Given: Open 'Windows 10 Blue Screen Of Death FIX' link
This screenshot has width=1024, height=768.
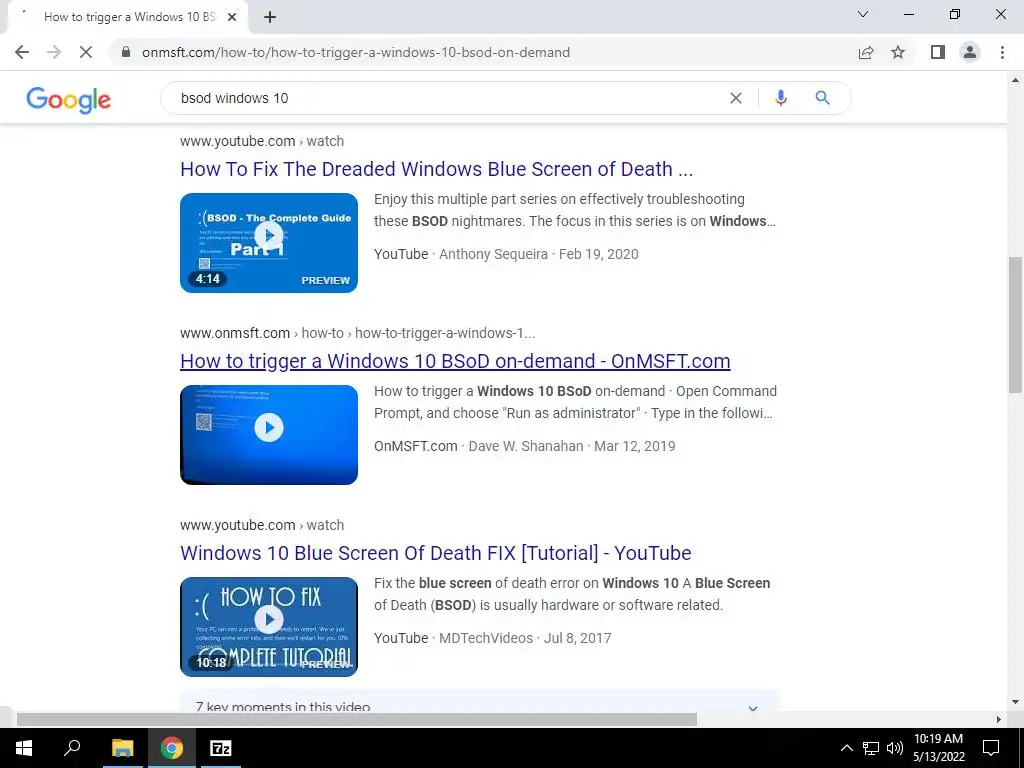Looking at the screenshot, I should pyautogui.click(x=436, y=553).
